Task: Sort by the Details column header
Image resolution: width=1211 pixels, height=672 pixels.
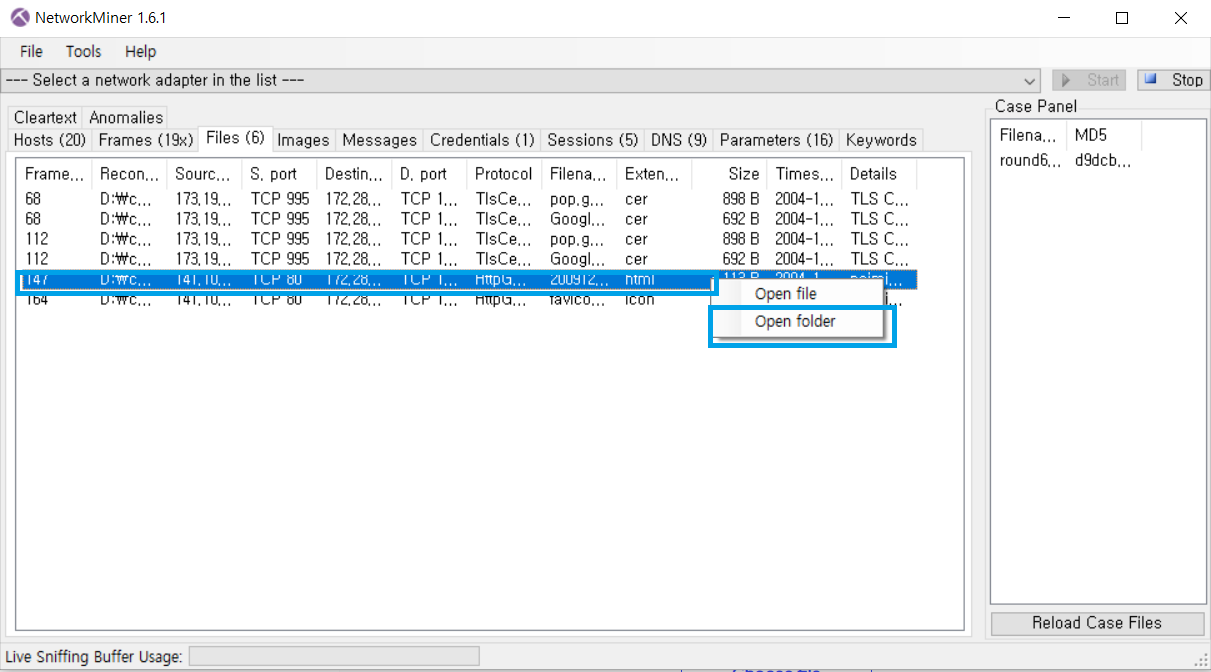Action: pyautogui.click(x=879, y=174)
